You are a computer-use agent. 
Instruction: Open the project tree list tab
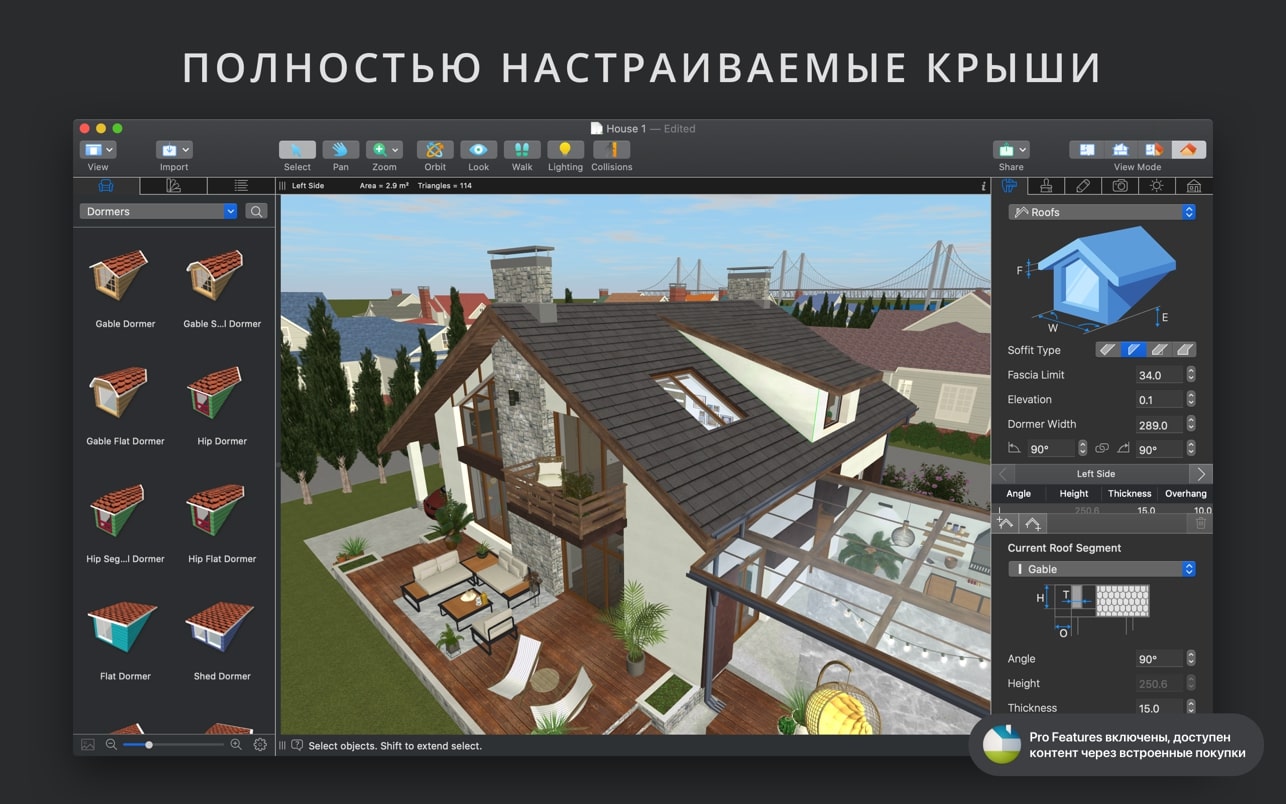point(241,186)
